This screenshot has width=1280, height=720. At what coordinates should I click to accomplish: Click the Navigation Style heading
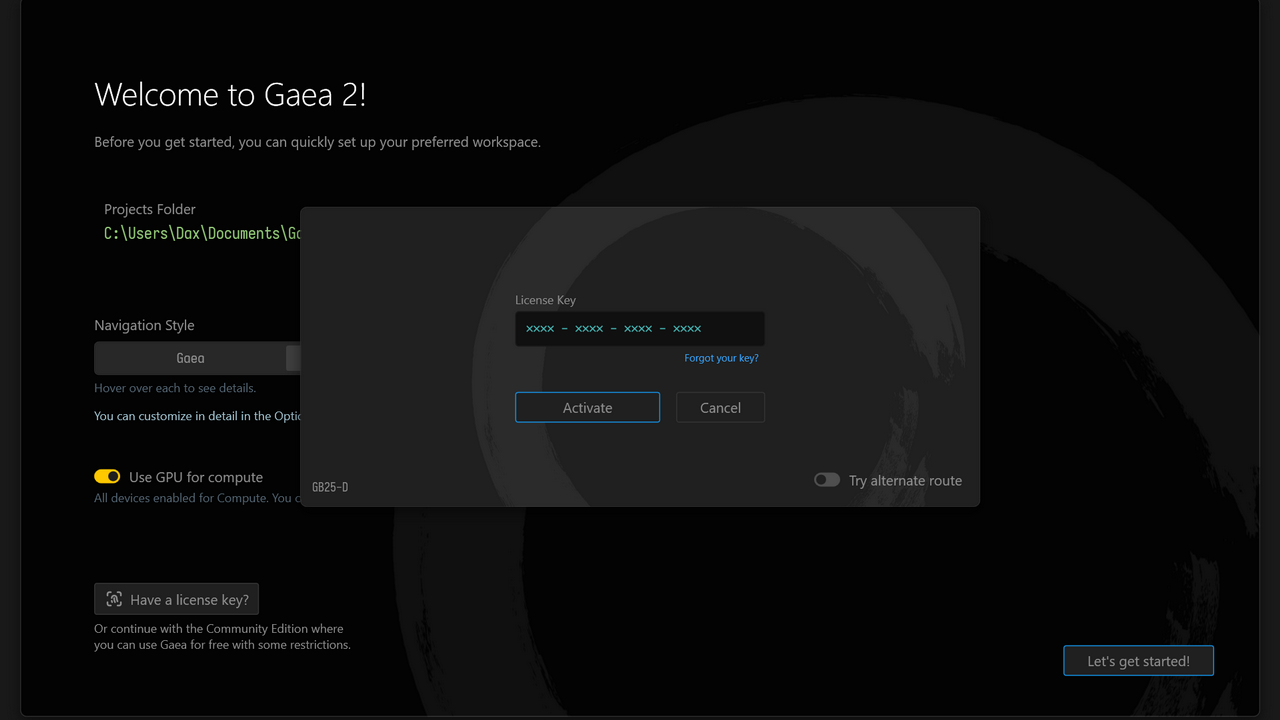coord(144,325)
